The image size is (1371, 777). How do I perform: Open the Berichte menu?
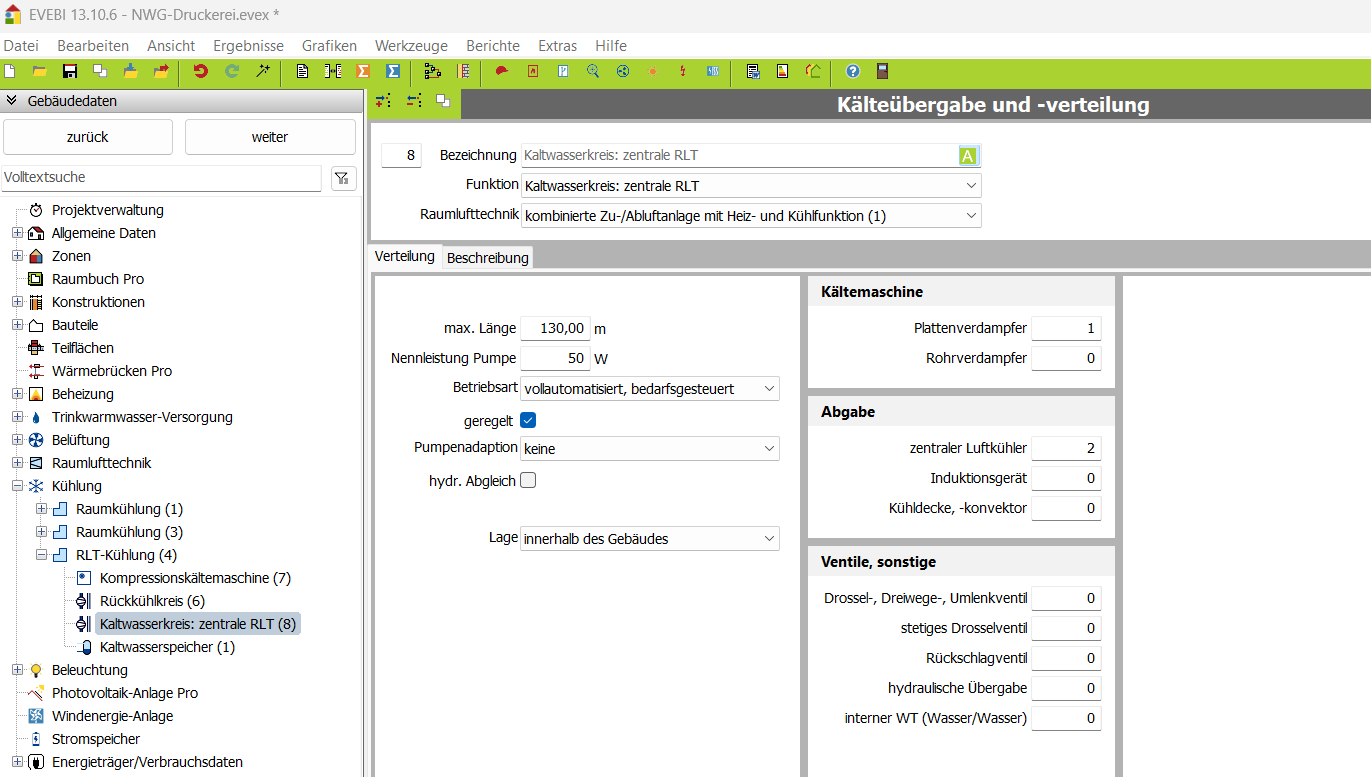click(492, 46)
